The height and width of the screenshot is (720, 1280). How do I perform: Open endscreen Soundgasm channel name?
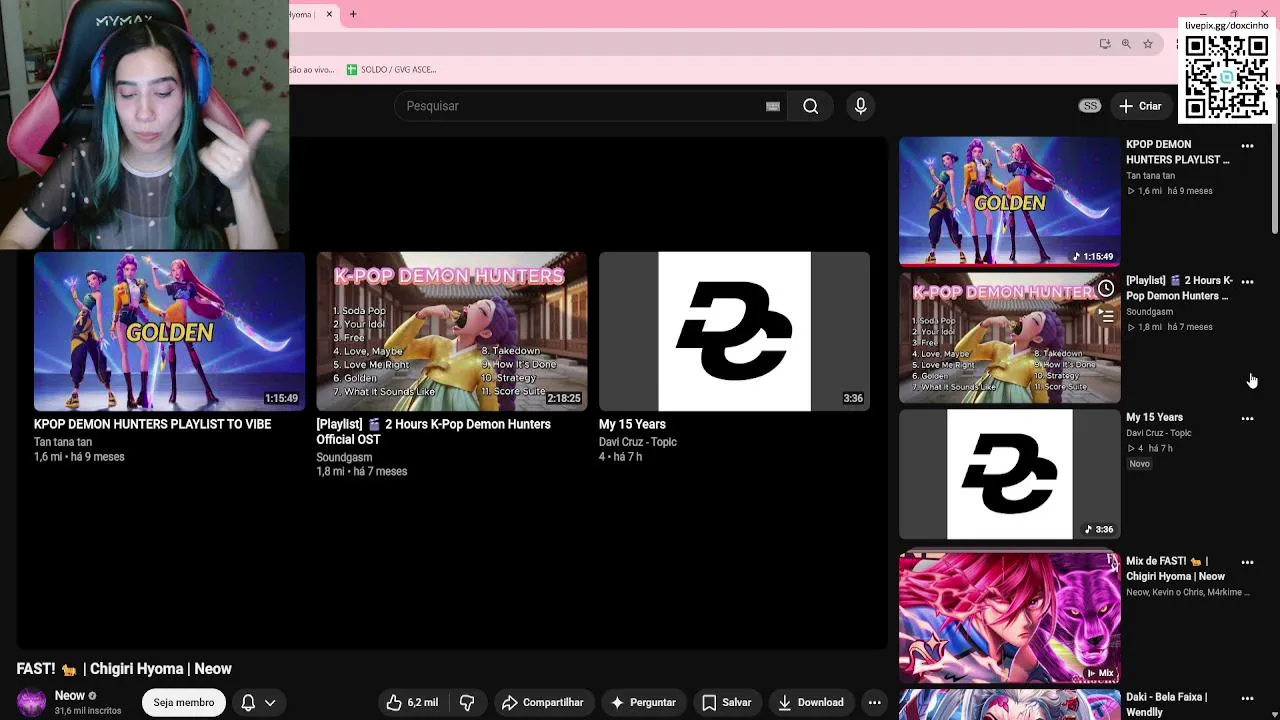tap(344, 457)
